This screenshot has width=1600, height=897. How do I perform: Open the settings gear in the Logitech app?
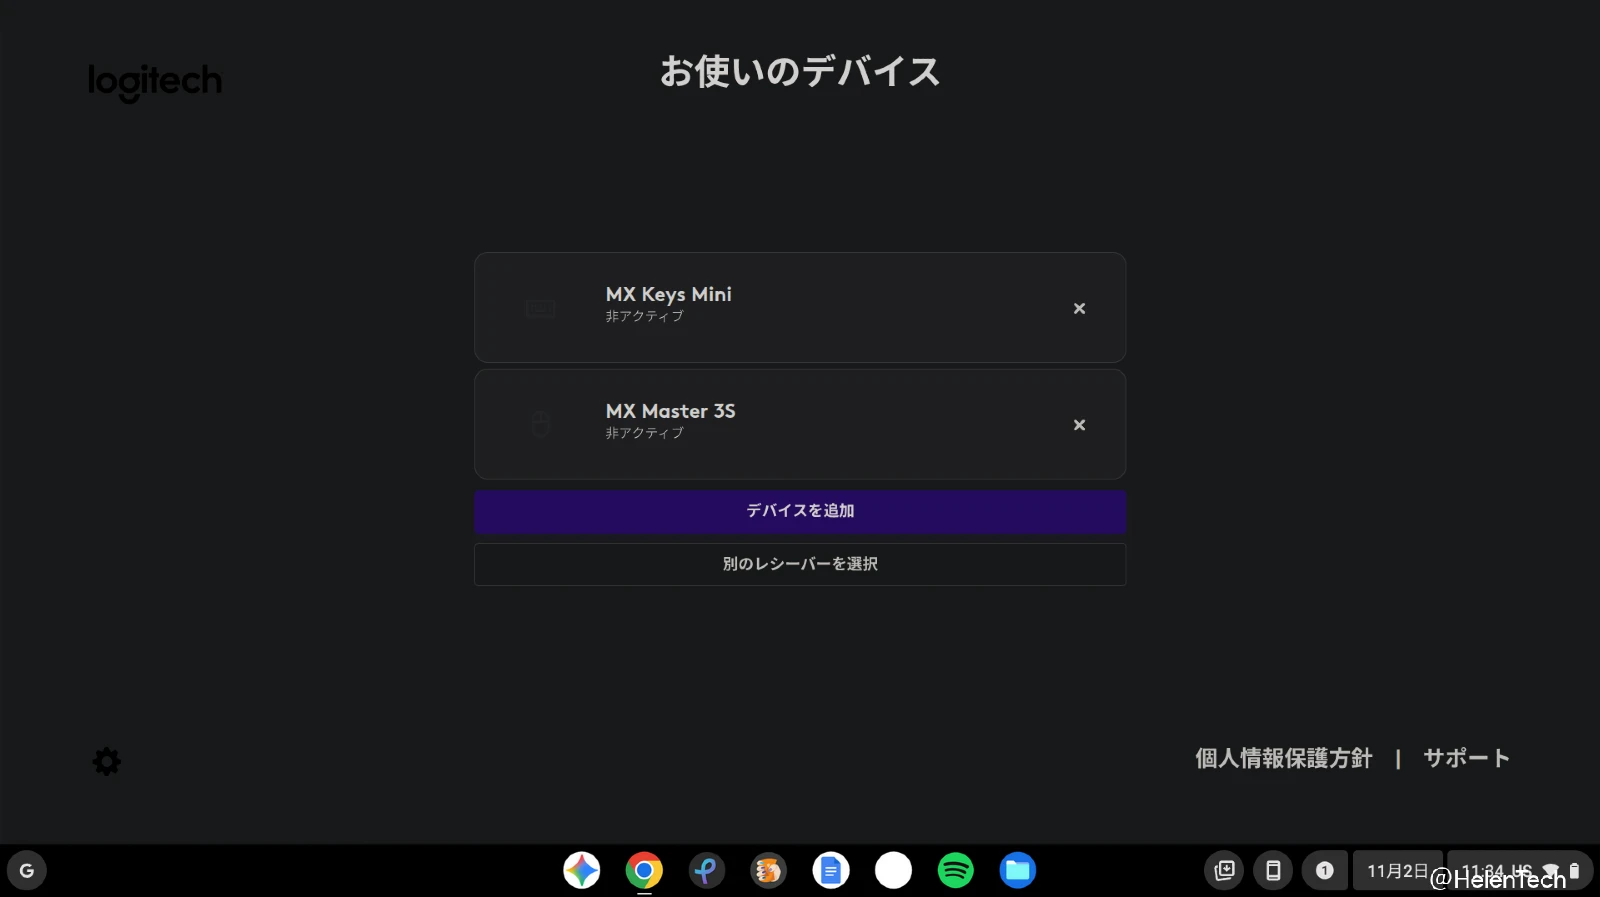pos(107,762)
